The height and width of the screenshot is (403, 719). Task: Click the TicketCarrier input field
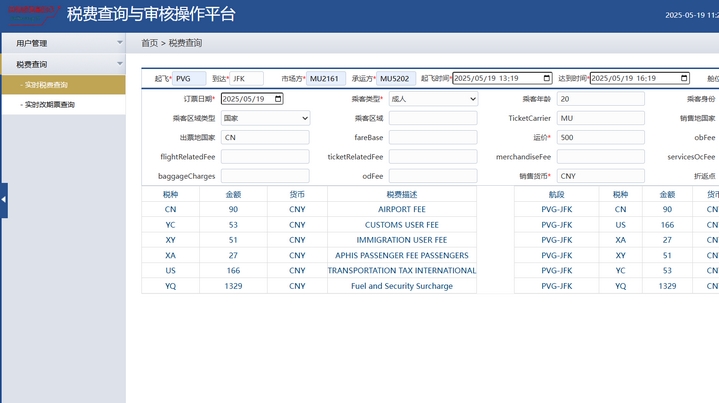pyautogui.click(x=600, y=118)
